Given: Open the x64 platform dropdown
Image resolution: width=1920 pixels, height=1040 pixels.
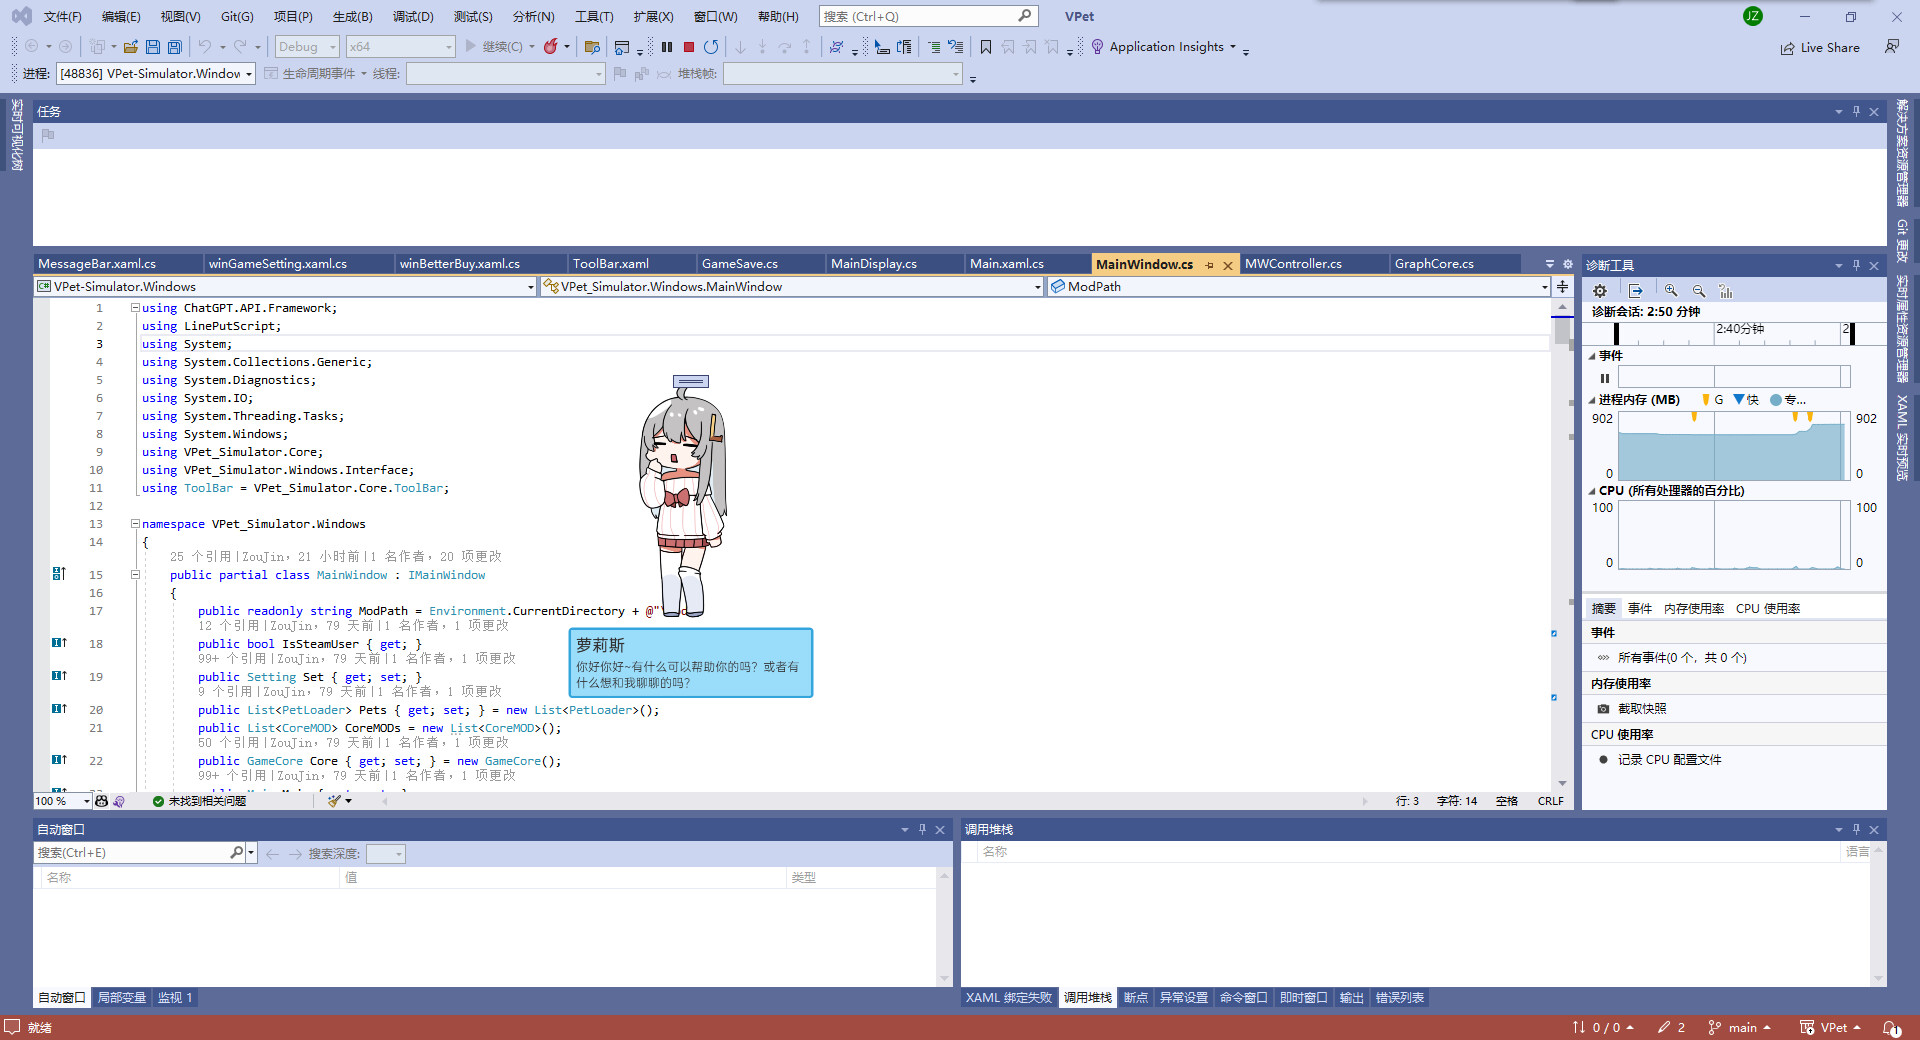Looking at the screenshot, I should pos(400,46).
